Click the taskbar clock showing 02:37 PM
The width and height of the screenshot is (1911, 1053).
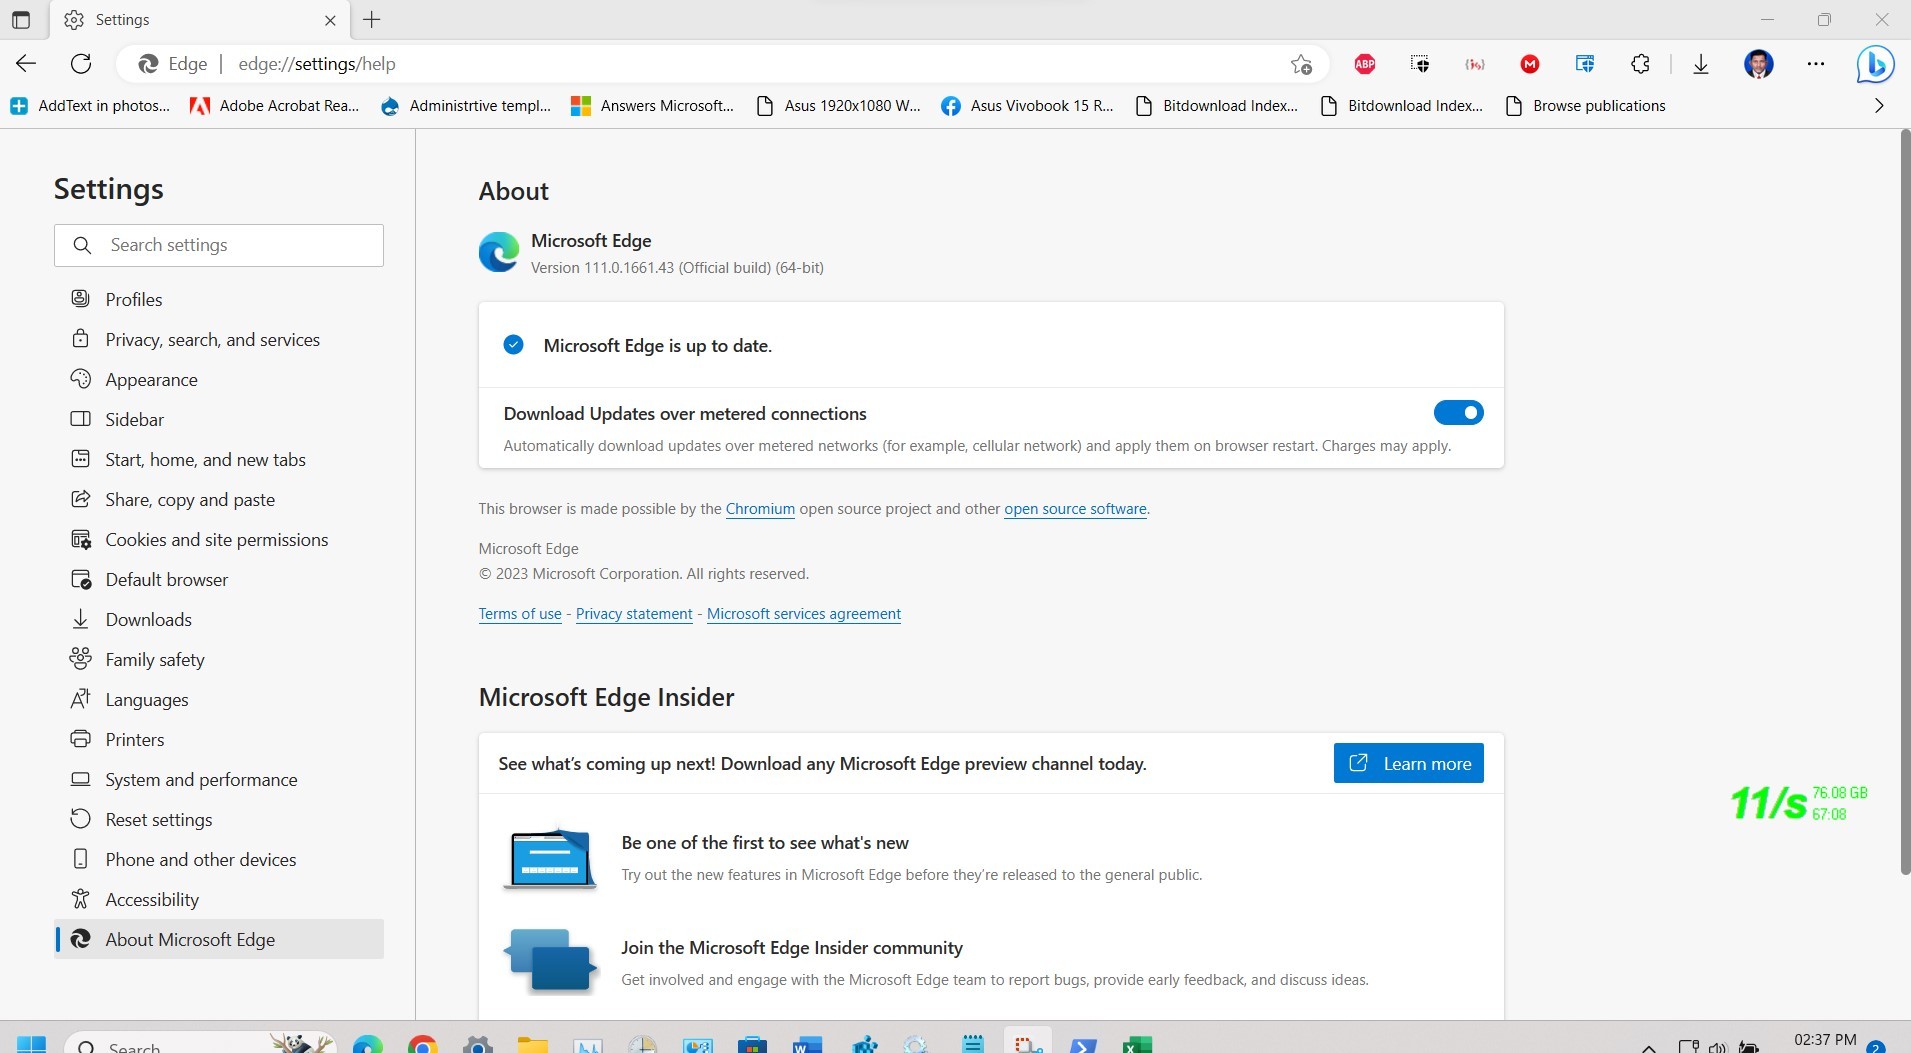1825,1041
